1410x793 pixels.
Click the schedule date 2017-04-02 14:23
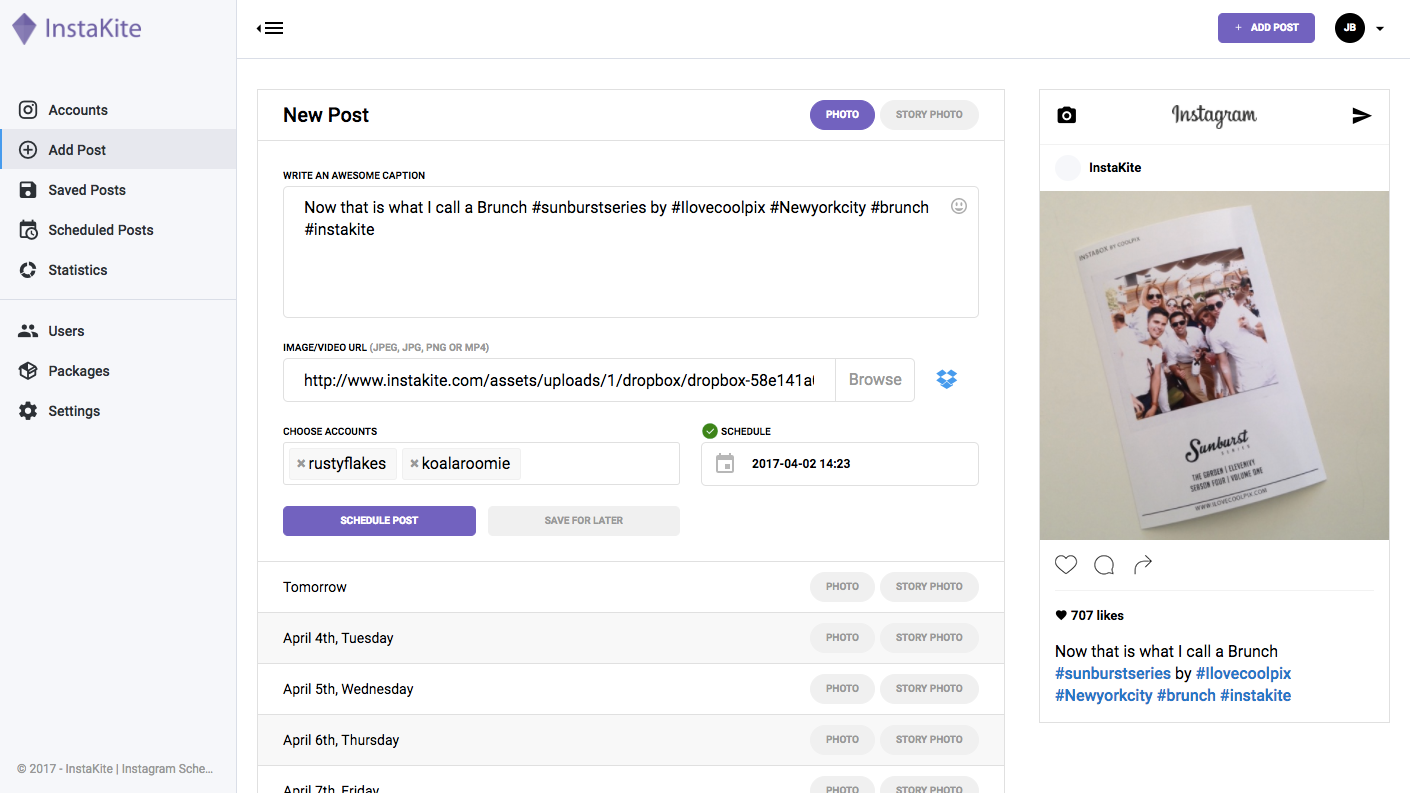tap(801, 464)
